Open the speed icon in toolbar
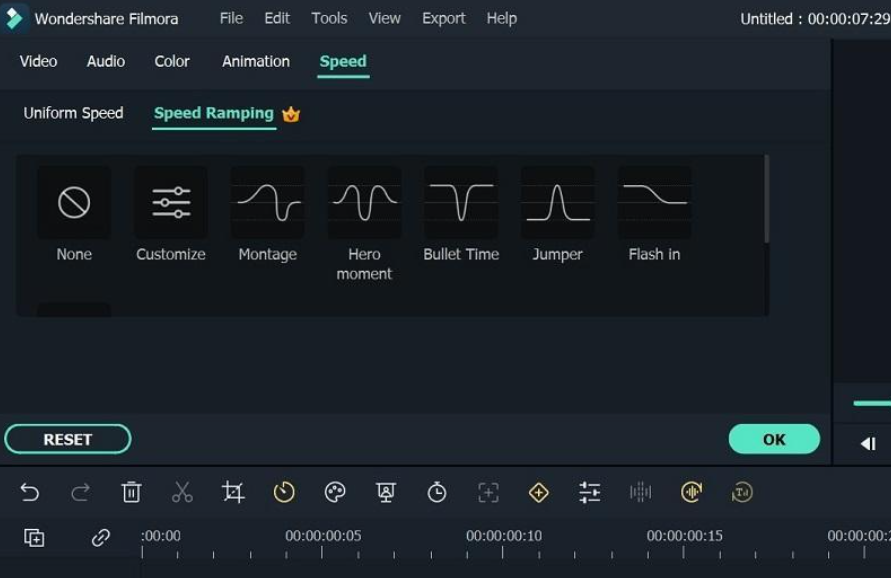The height and width of the screenshot is (578, 891). [x=284, y=492]
